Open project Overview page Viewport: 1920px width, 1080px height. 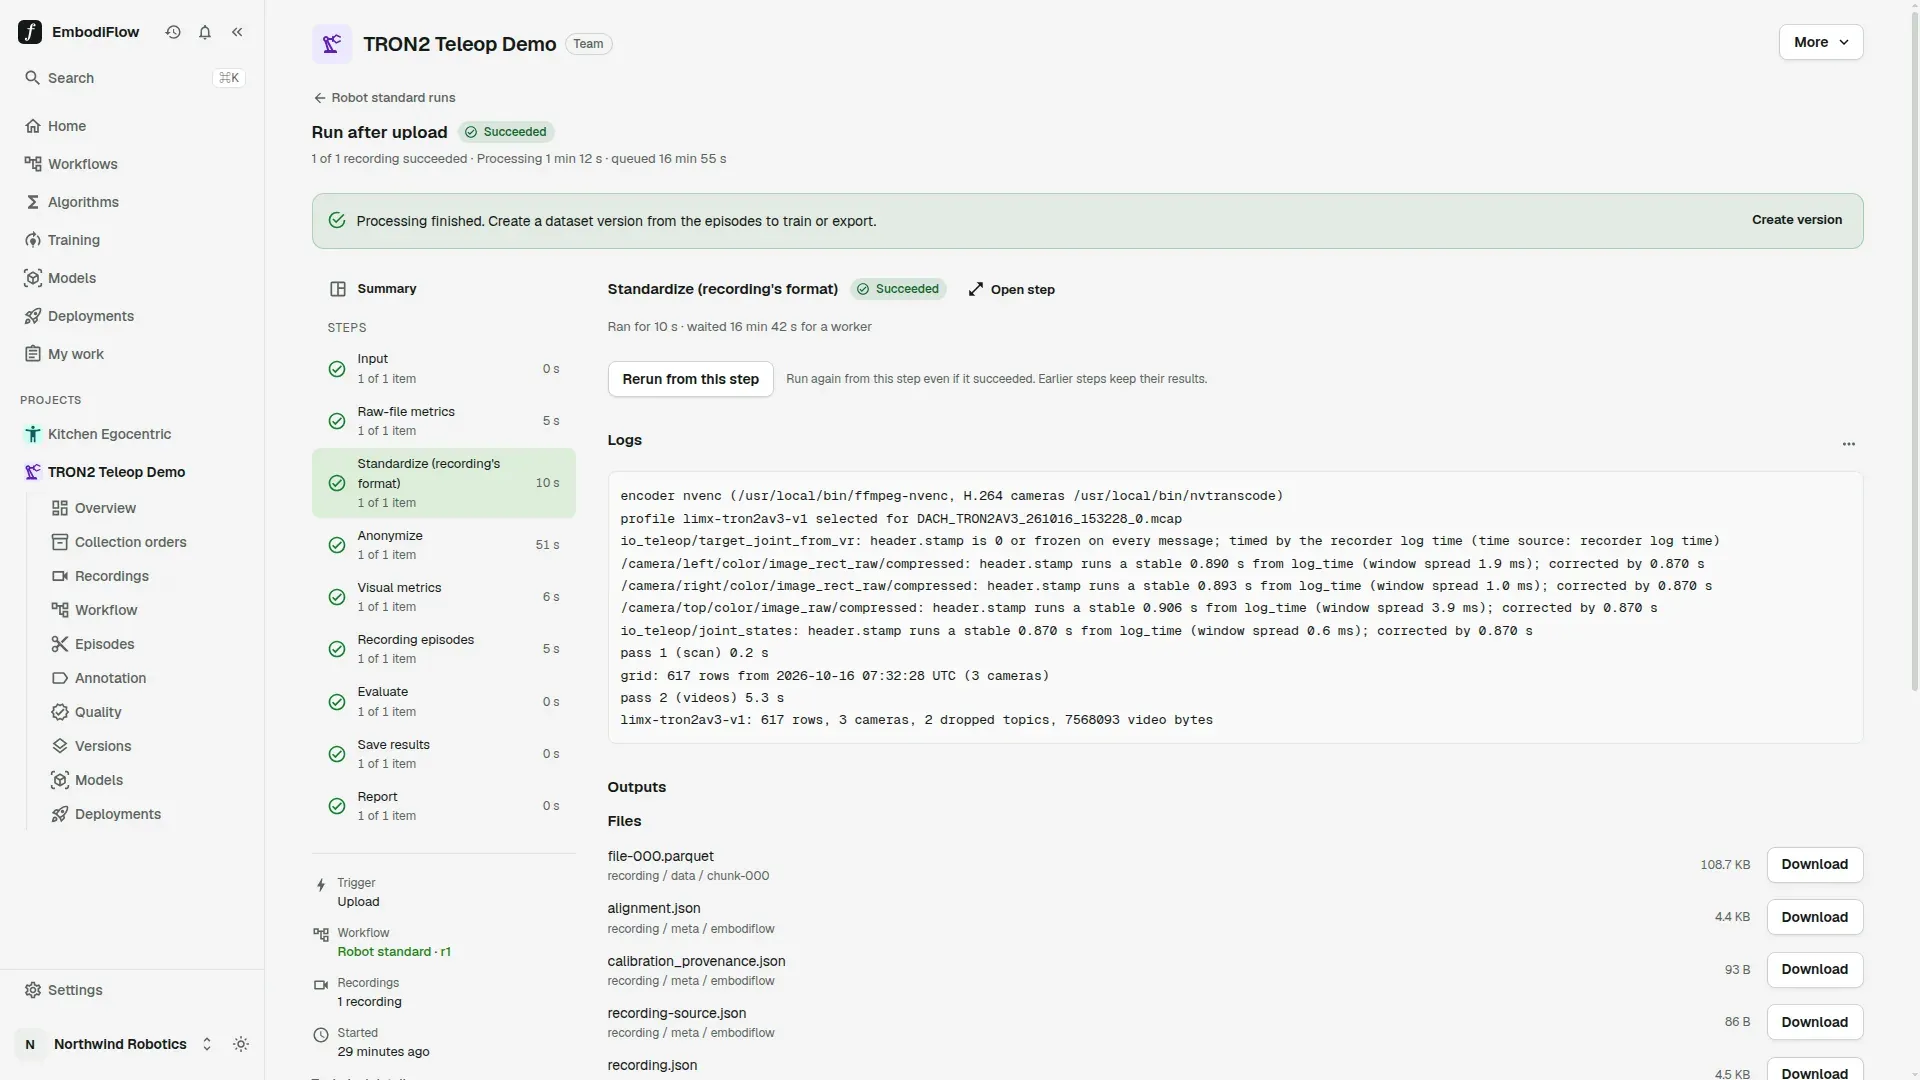coord(146,508)
